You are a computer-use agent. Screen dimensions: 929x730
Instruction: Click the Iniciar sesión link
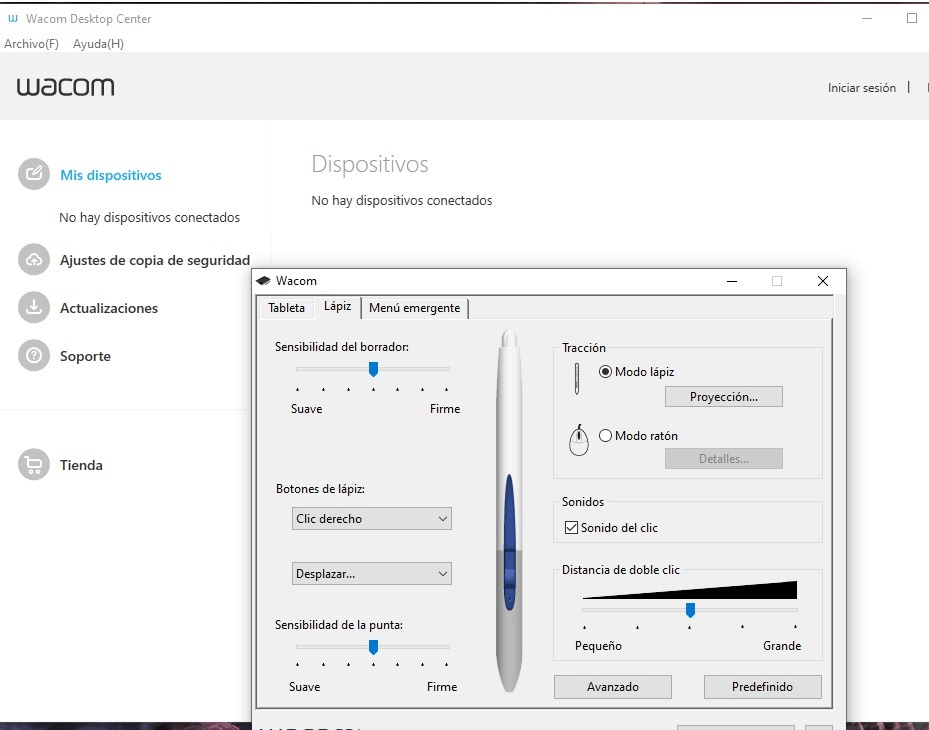(861, 88)
